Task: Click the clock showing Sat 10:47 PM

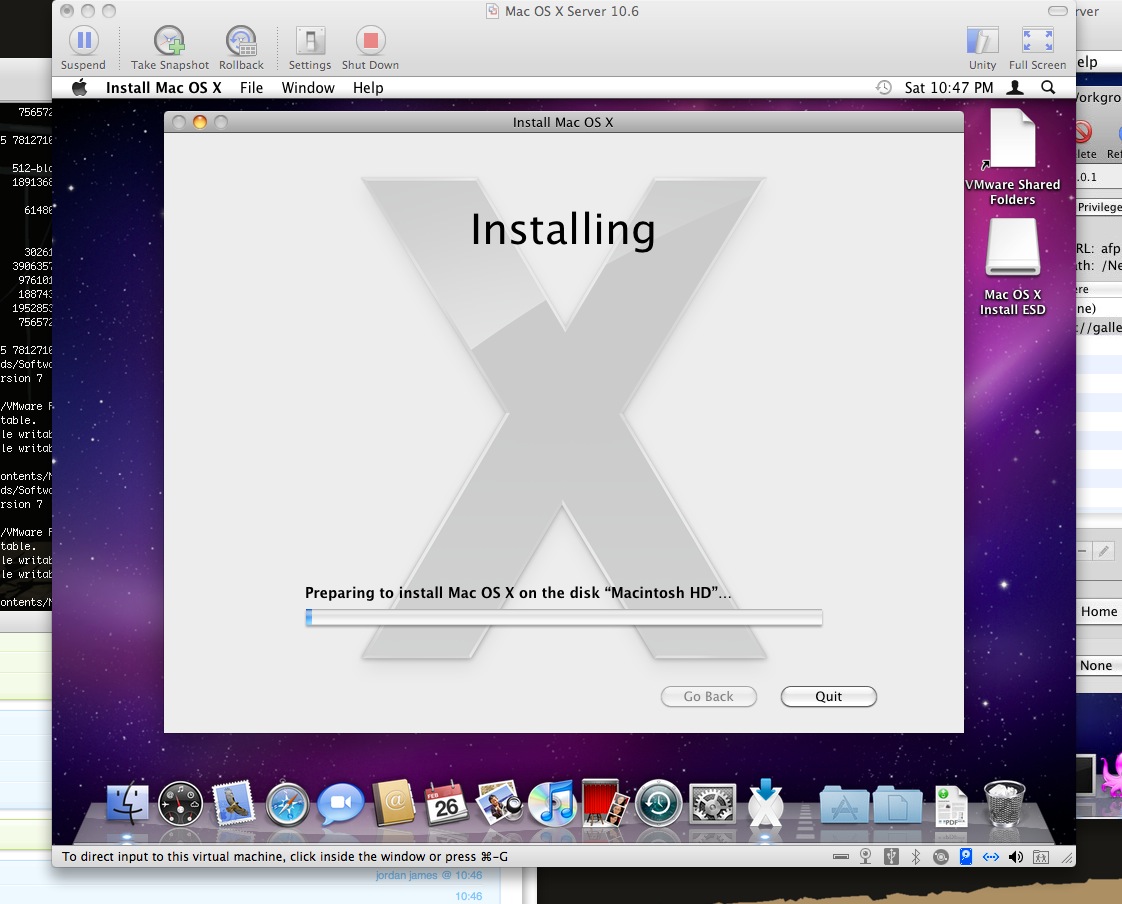Action: [x=949, y=87]
